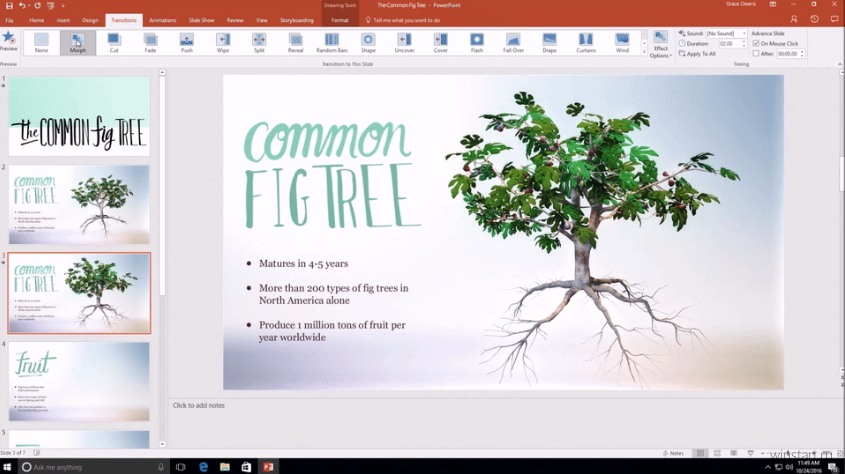Click the Undo arrow icon
The width and height of the screenshot is (845, 474).
pos(22,5)
